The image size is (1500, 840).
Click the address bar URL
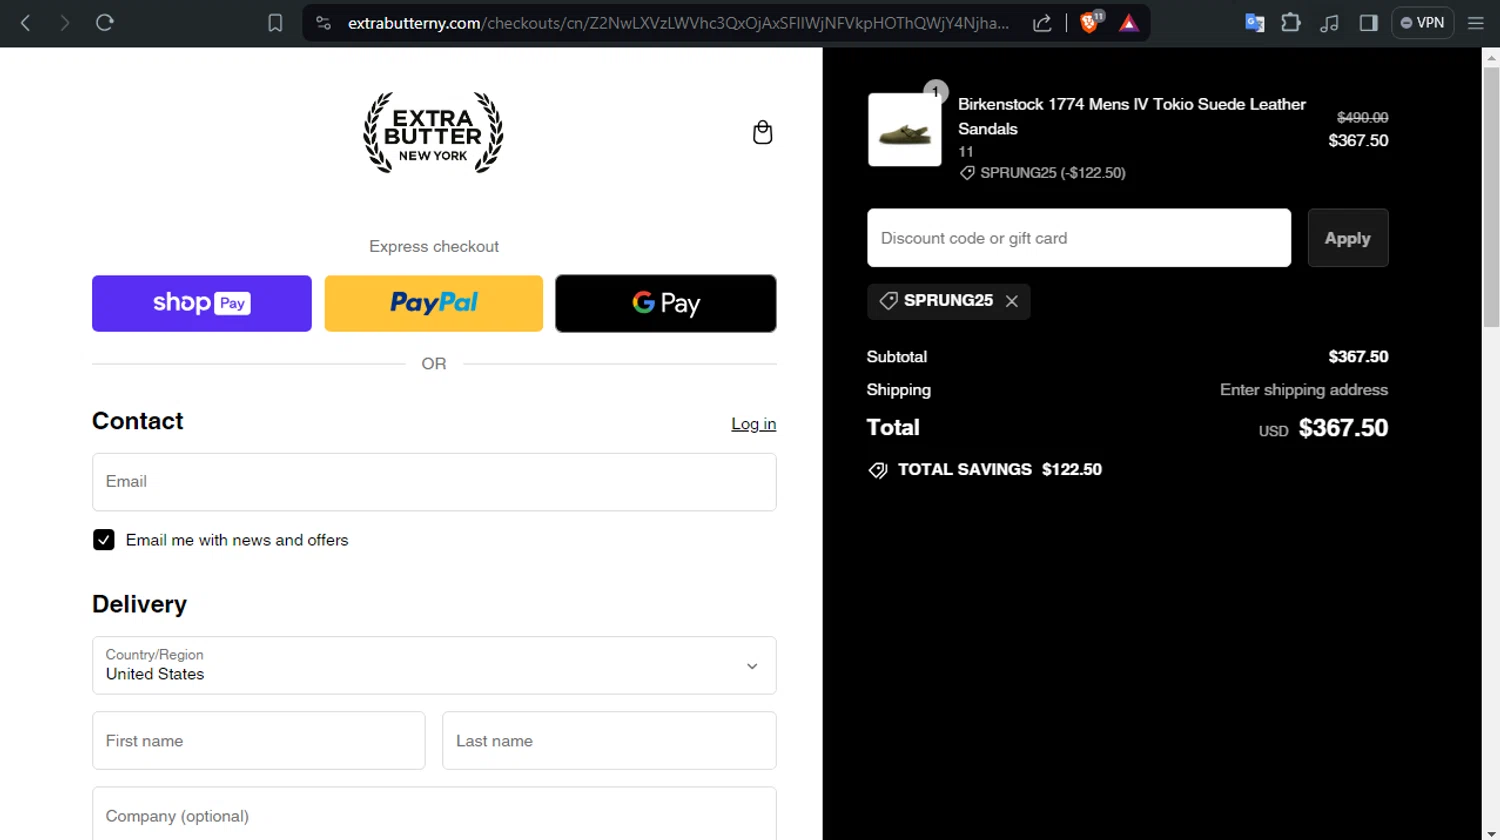coord(678,23)
